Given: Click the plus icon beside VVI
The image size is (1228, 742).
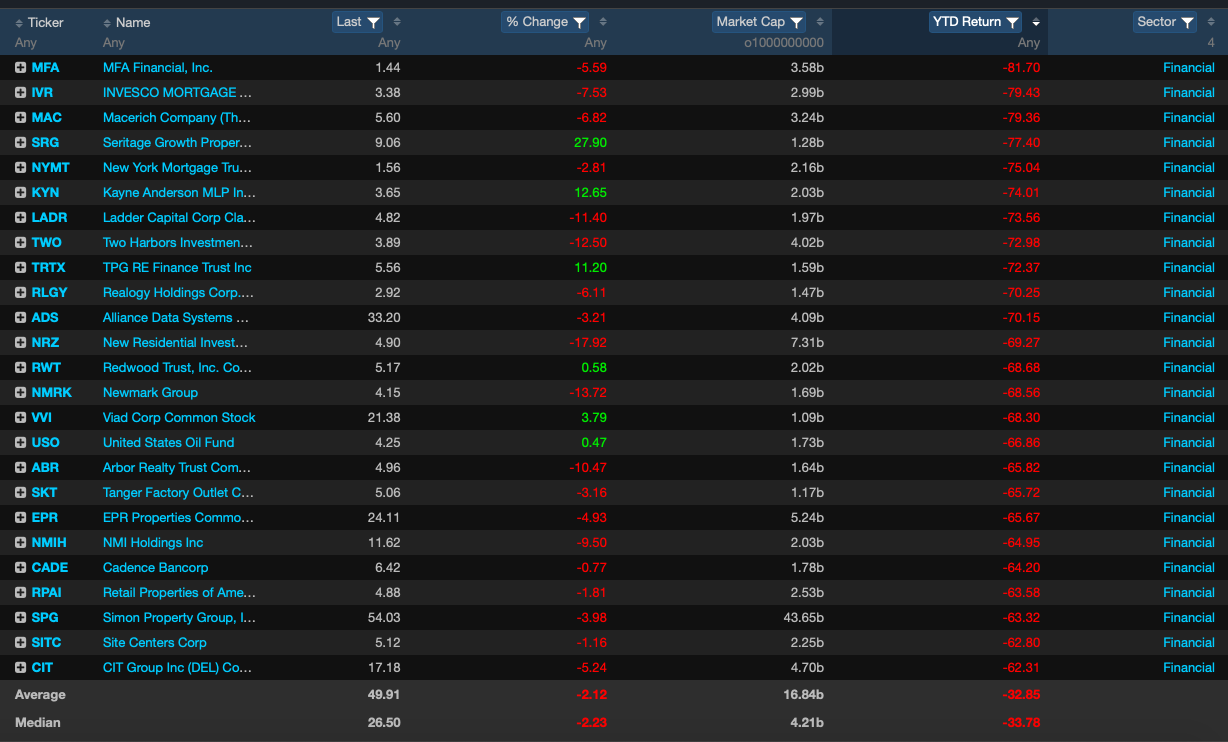Looking at the screenshot, I should tap(20, 417).
